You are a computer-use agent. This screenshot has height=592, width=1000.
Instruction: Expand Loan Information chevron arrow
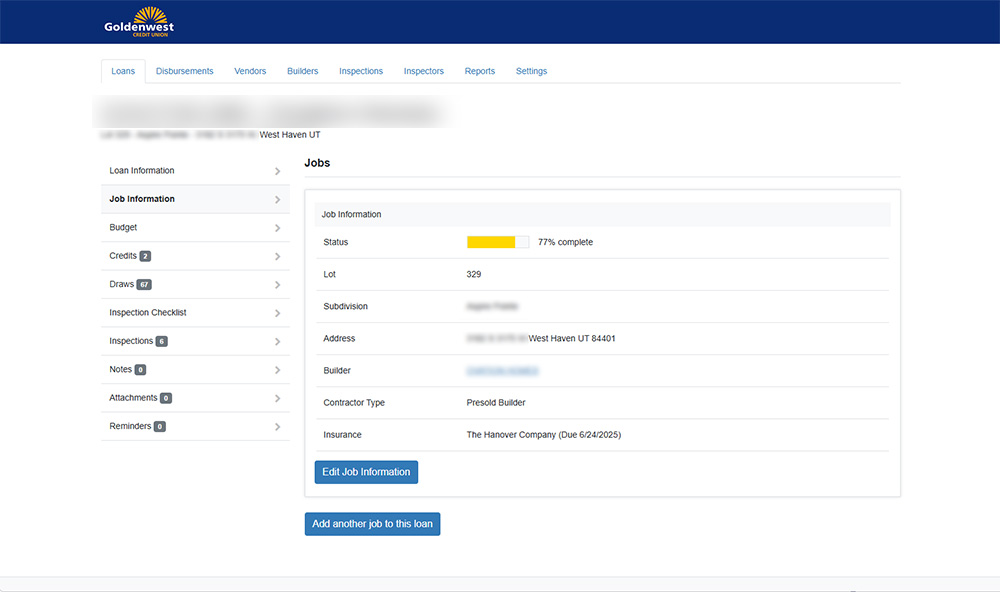coord(277,171)
